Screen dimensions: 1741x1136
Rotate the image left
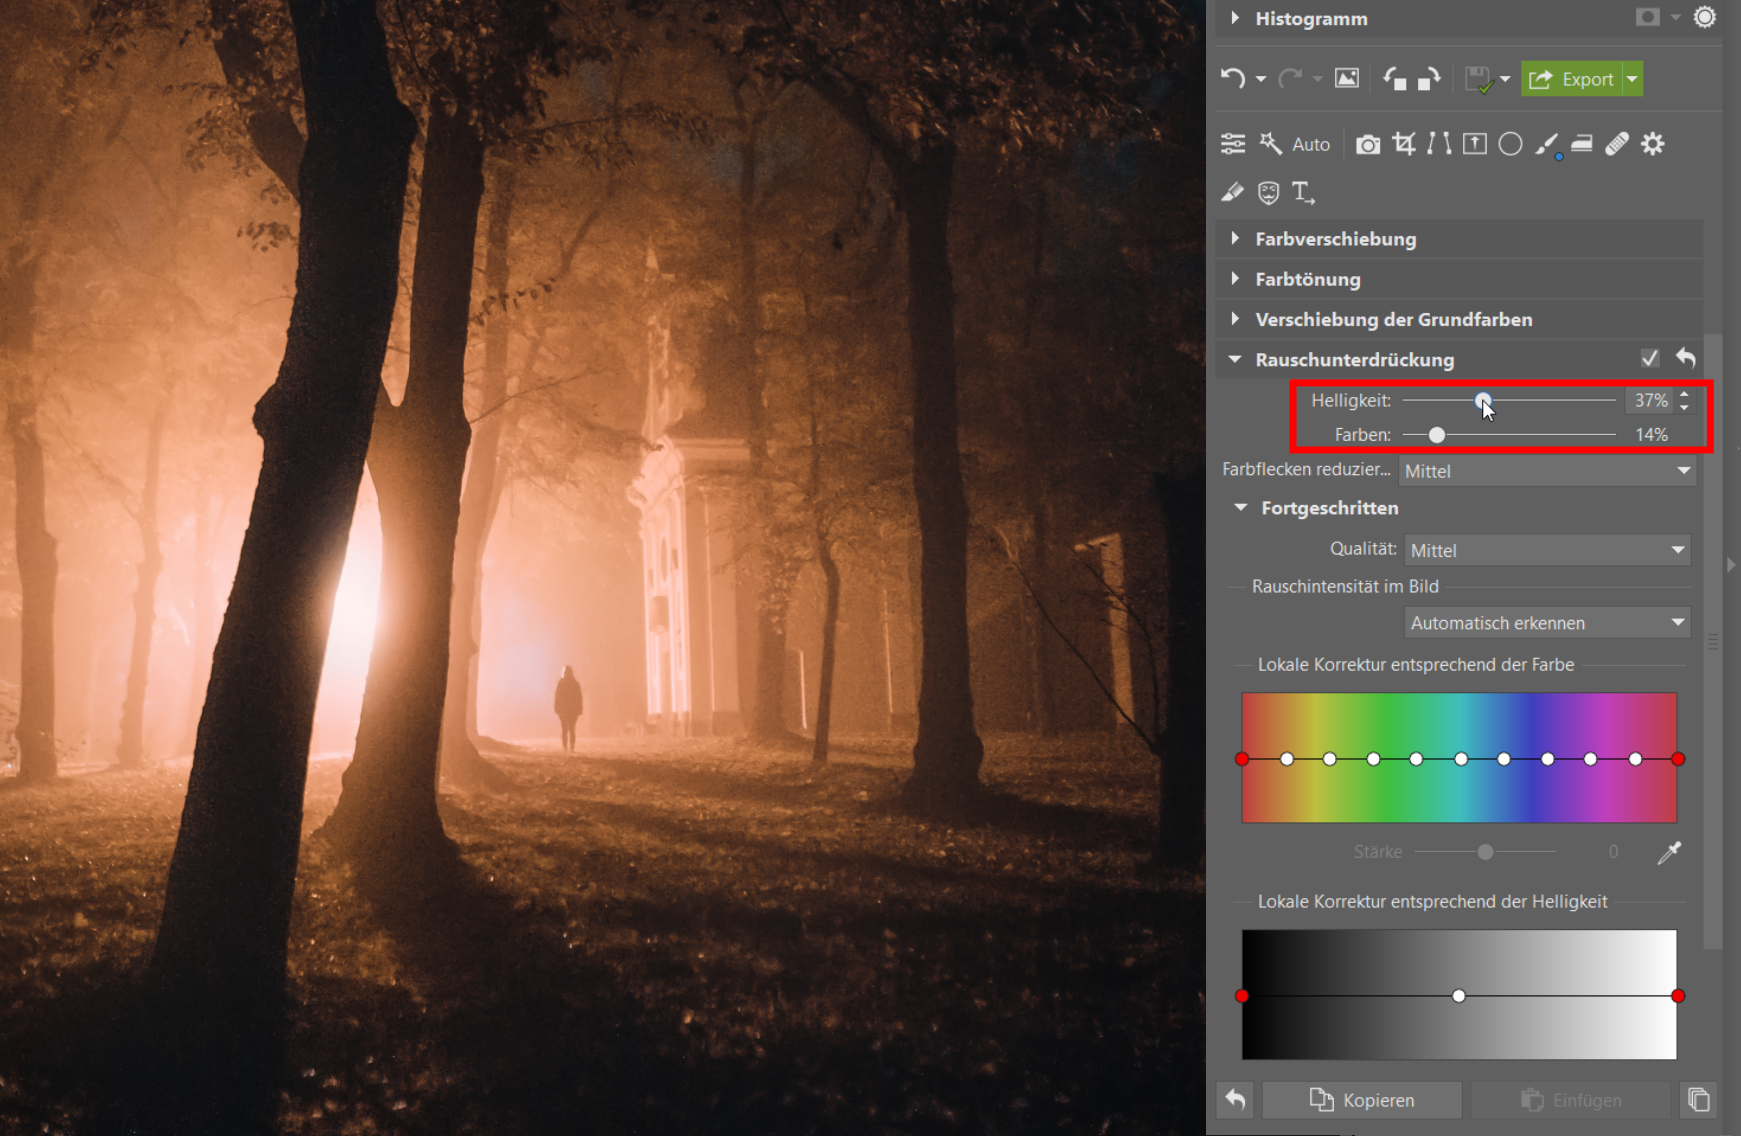pos(1394,79)
